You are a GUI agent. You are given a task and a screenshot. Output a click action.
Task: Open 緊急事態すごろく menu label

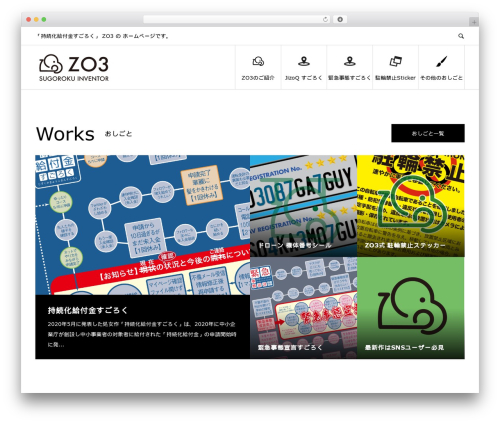349,78
